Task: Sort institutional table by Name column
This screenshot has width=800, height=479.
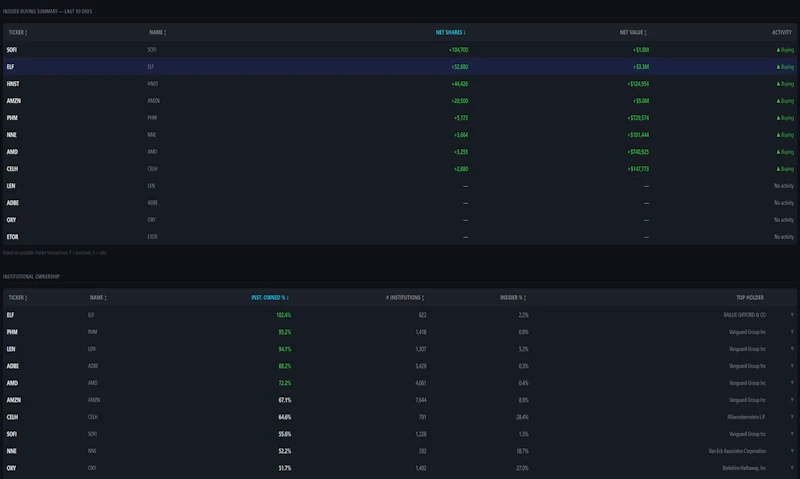Action: (x=98, y=297)
